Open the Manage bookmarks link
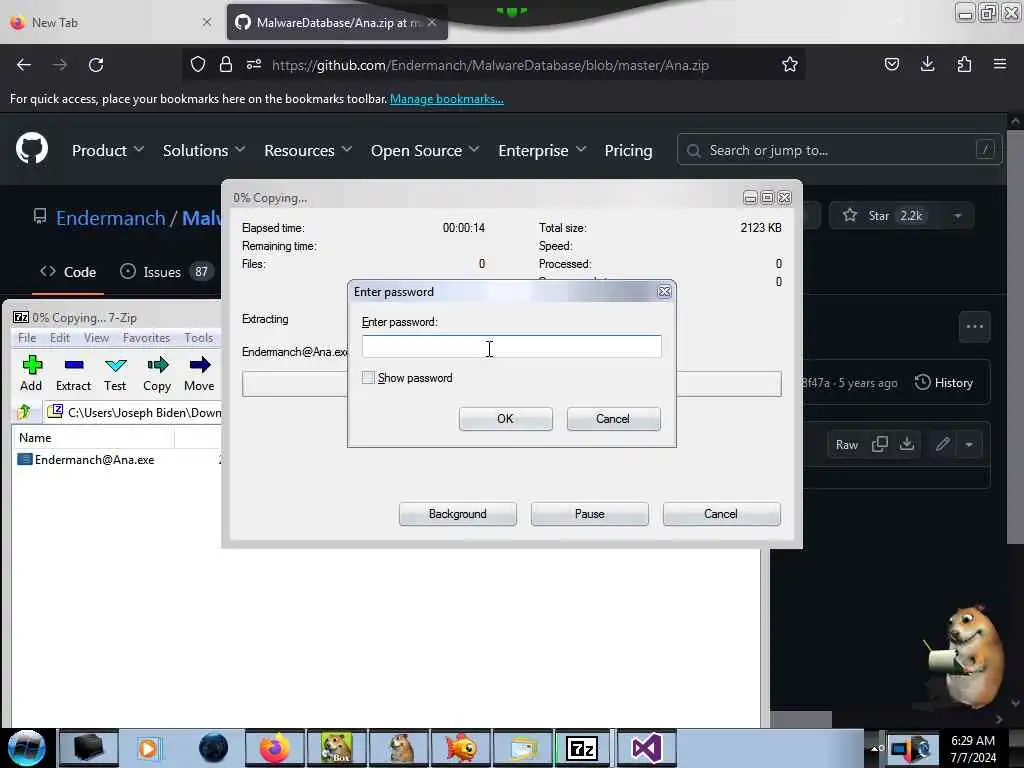The image size is (1024, 768). click(447, 99)
